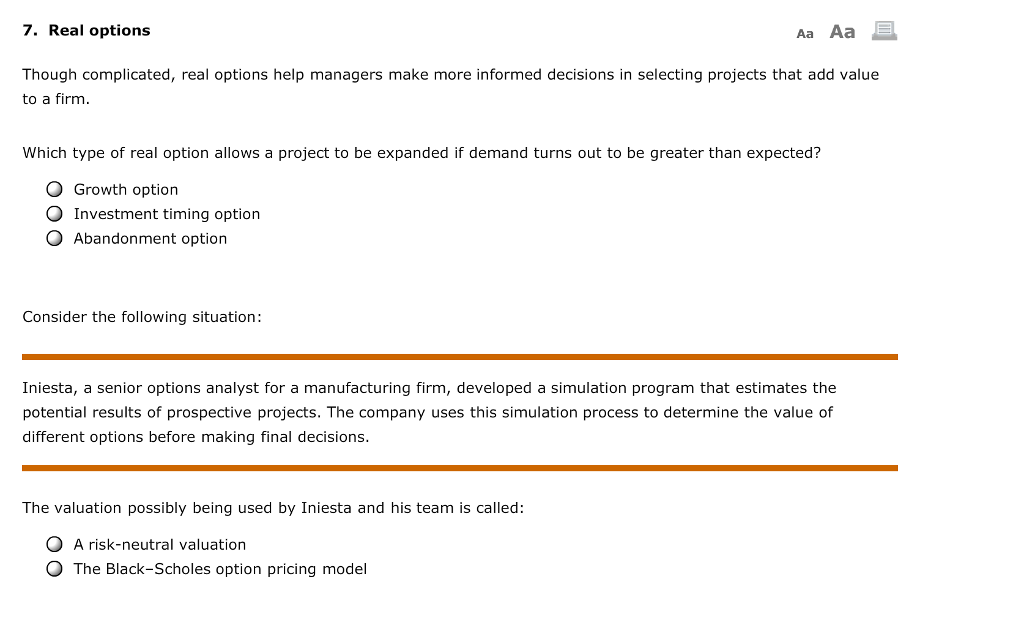The height and width of the screenshot is (628, 1024).
Task: Click the upper orange divider bar
Action: tap(459, 355)
